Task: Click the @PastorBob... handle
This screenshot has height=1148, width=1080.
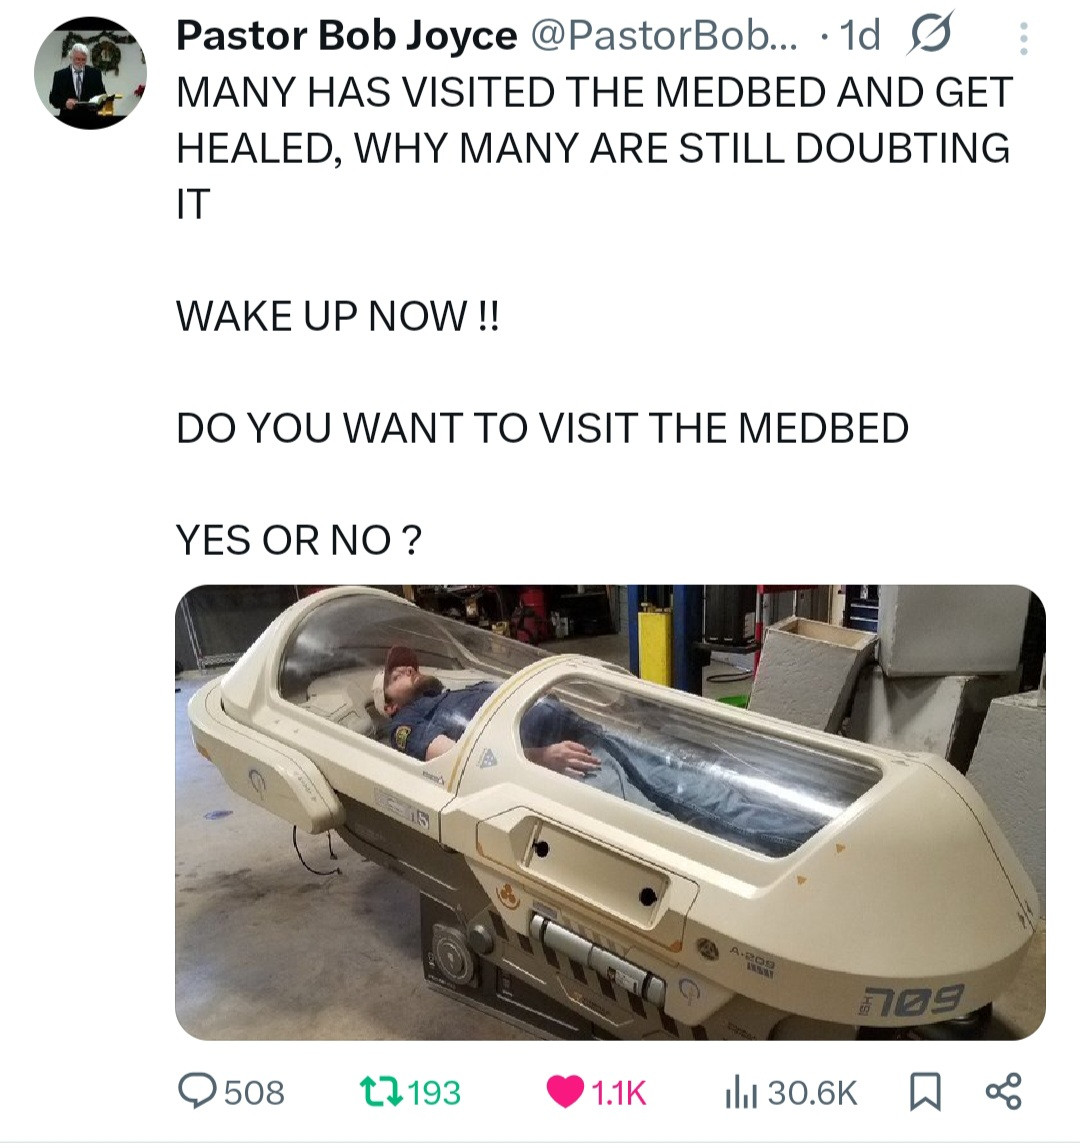Action: pos(665,35)
